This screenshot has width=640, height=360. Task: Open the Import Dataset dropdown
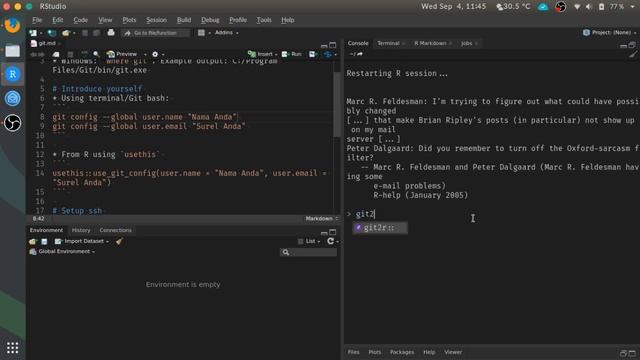(x=82, y=242)
